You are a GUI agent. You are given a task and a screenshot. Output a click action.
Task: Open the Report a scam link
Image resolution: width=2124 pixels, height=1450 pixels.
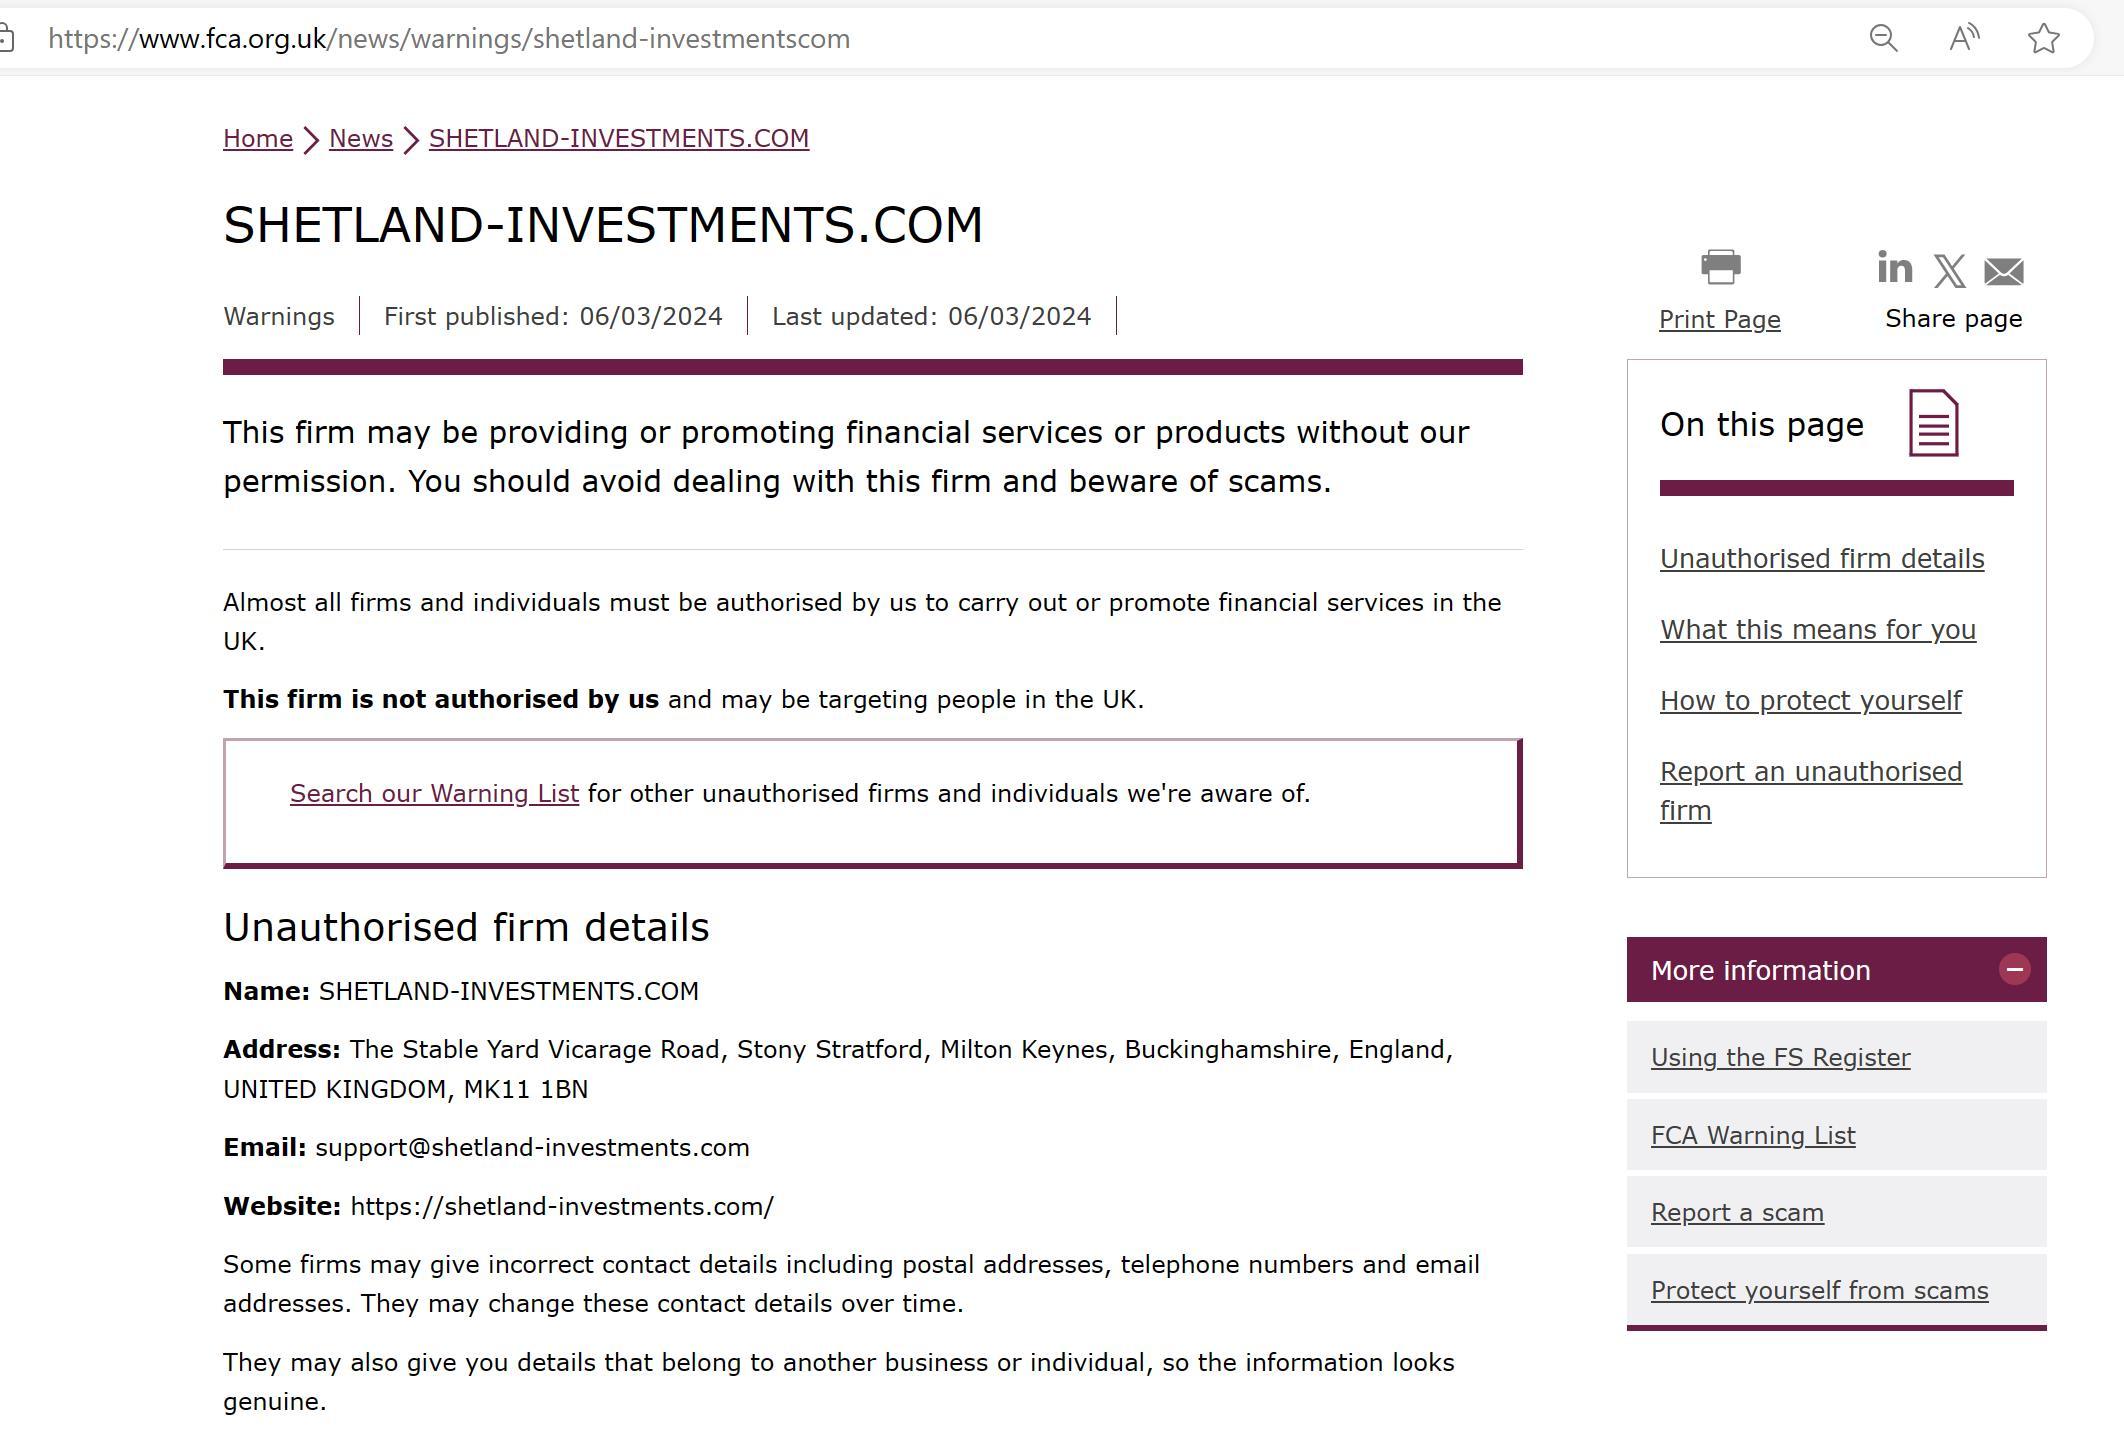pyautogui.click(x=1737, y=1212)
